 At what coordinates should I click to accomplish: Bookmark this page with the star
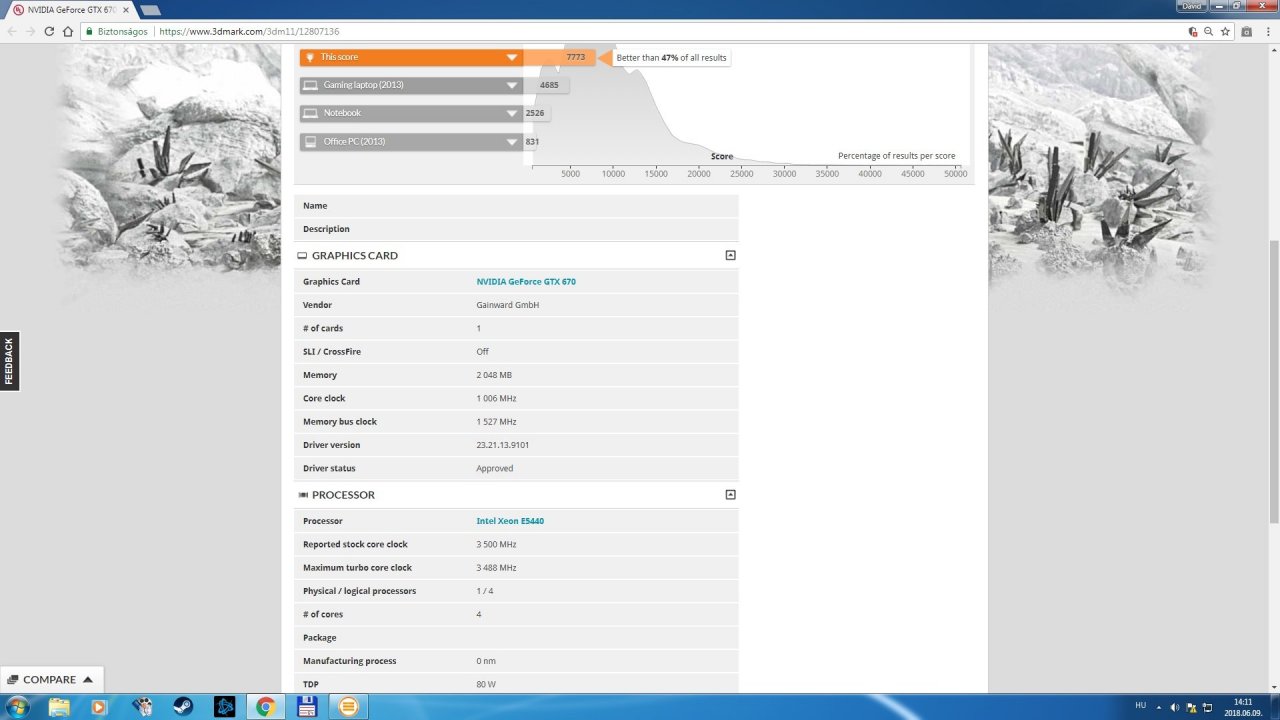pyautogui.click(x=1225, y=31)
